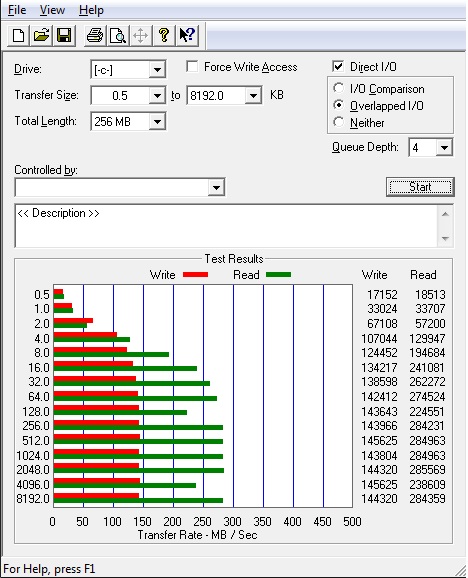Select the I/O Comparison radio button
This screenshot has width=468, height=578.
[x=338, y=88]
